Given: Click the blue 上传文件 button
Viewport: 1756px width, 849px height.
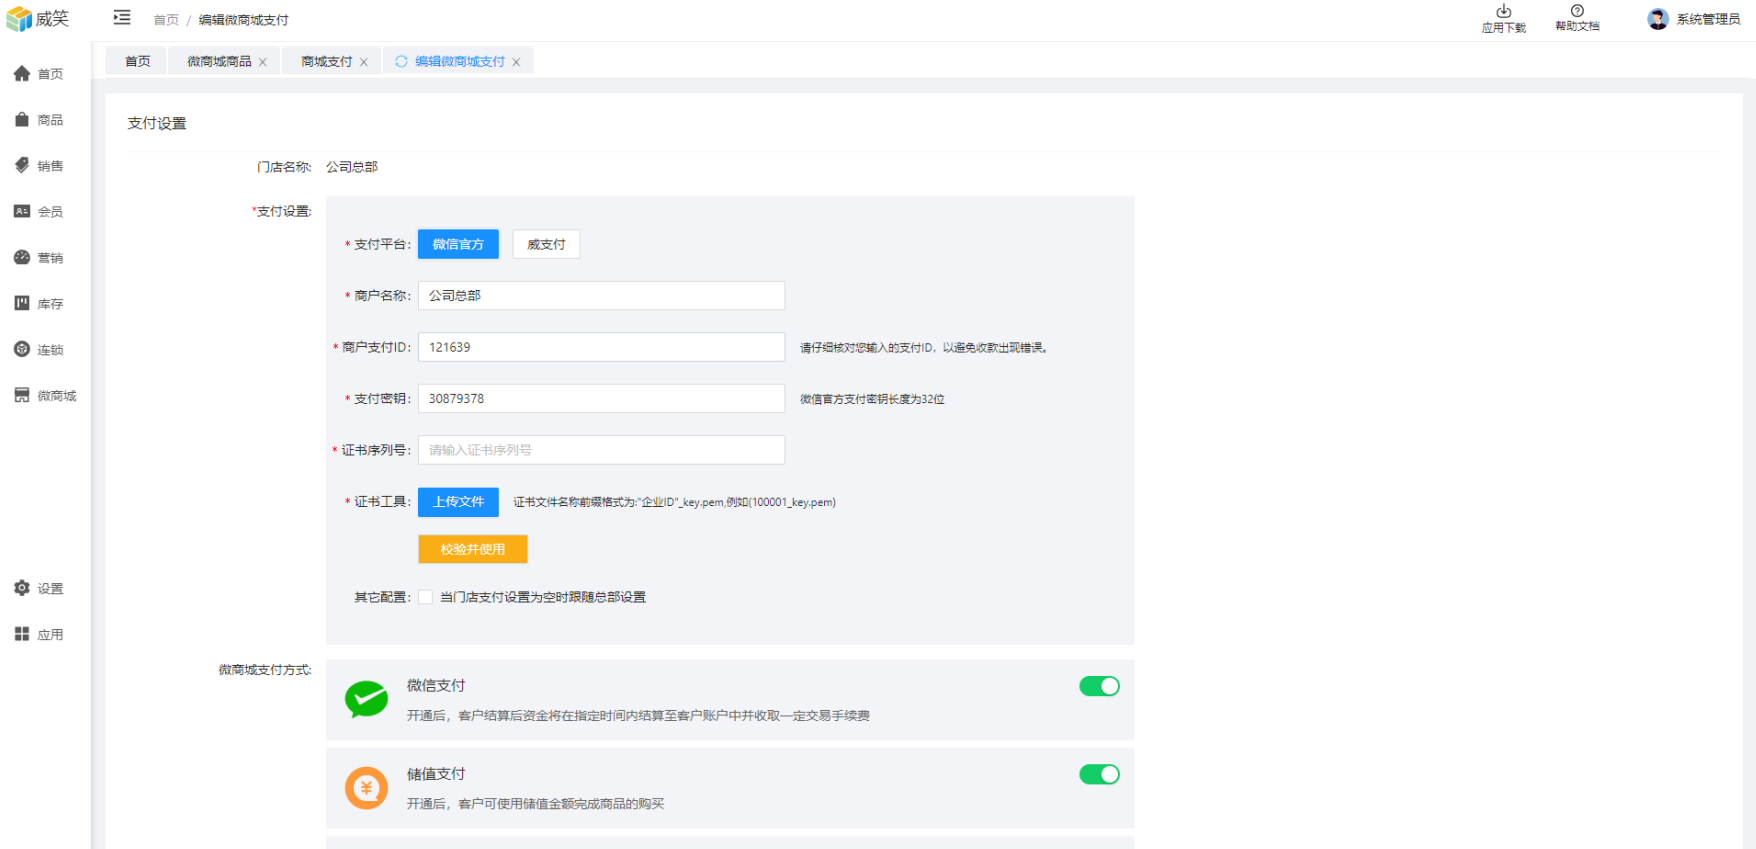Looking at the screenshot, I should pyautogui.click(x=458, y=502).
